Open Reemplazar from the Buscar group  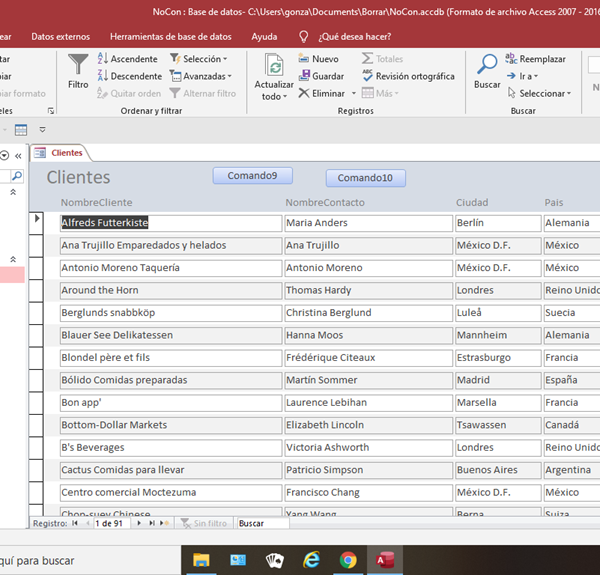536,59
